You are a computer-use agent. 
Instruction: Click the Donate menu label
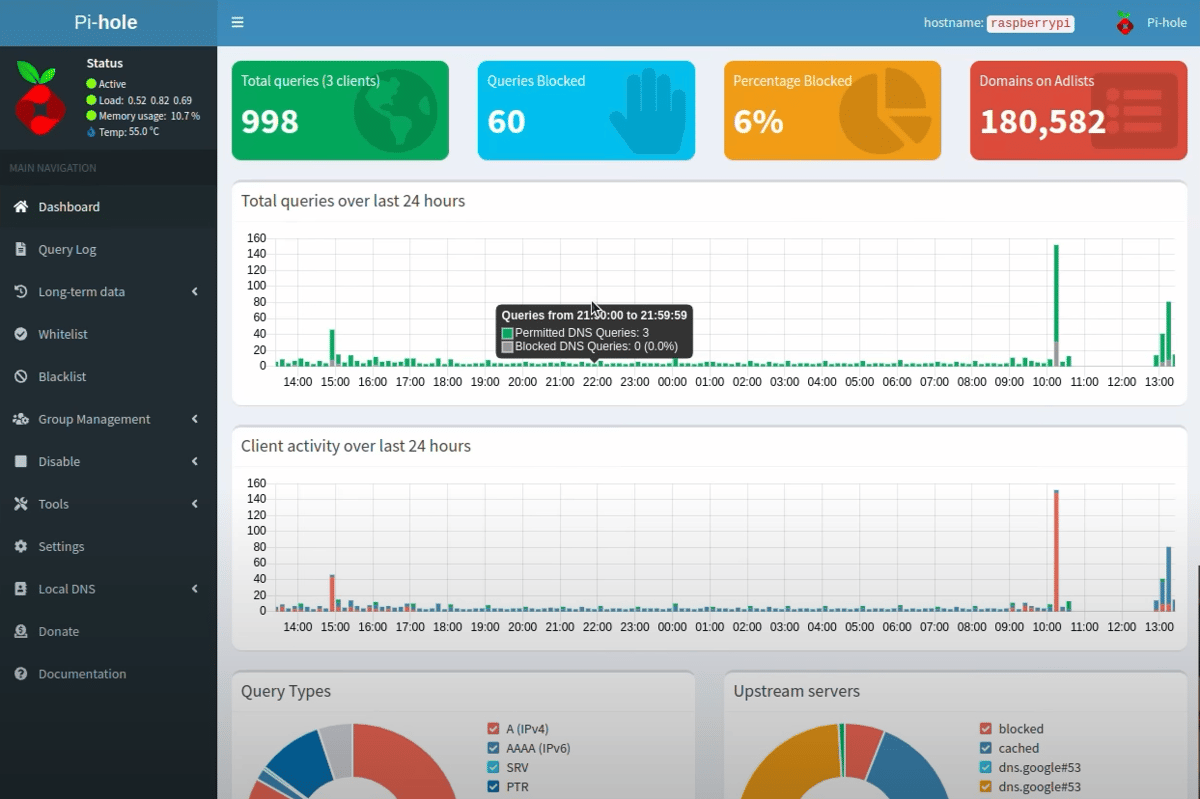coord(58,632)
